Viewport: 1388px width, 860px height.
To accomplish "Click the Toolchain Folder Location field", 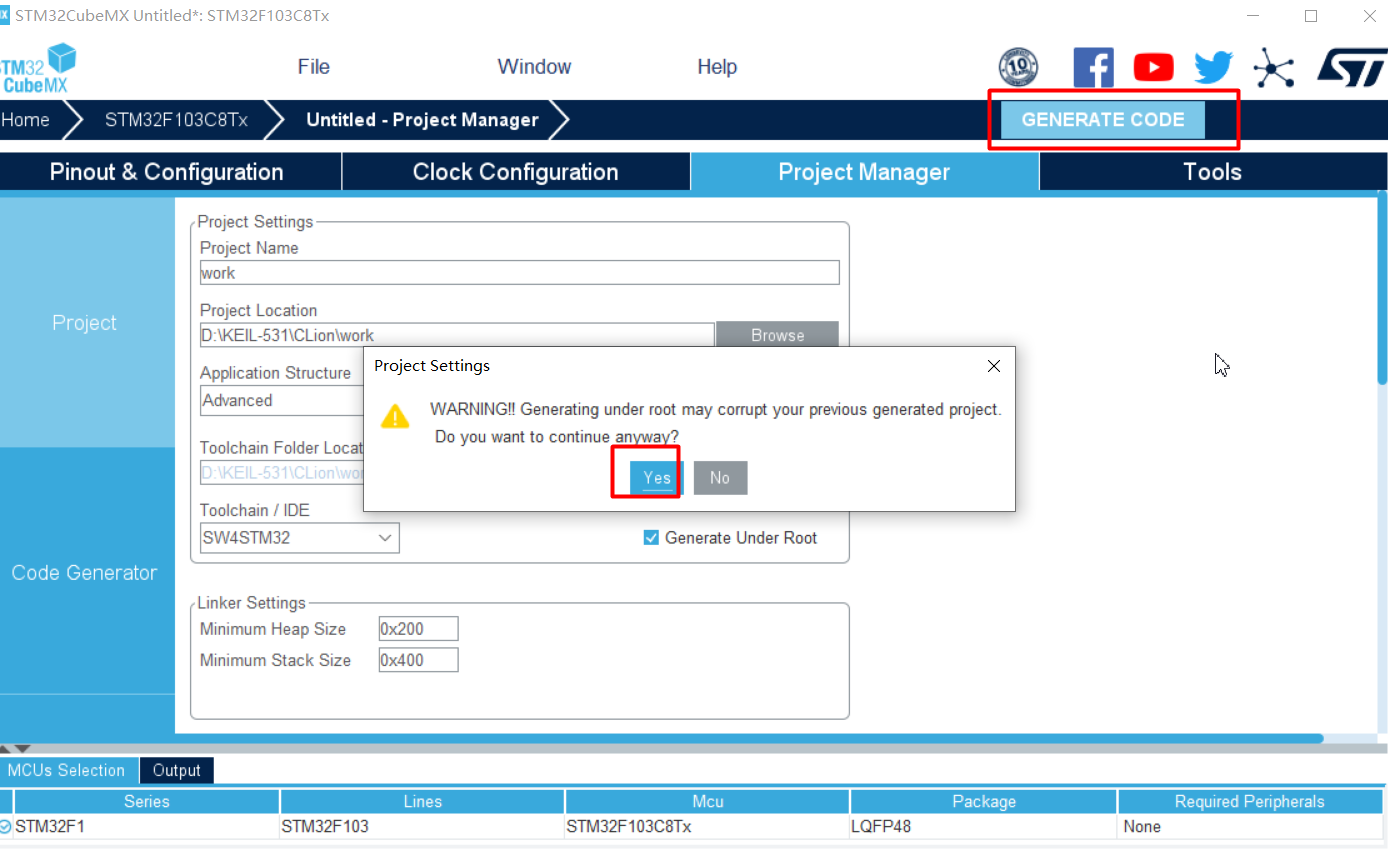I will coord(282,472).
